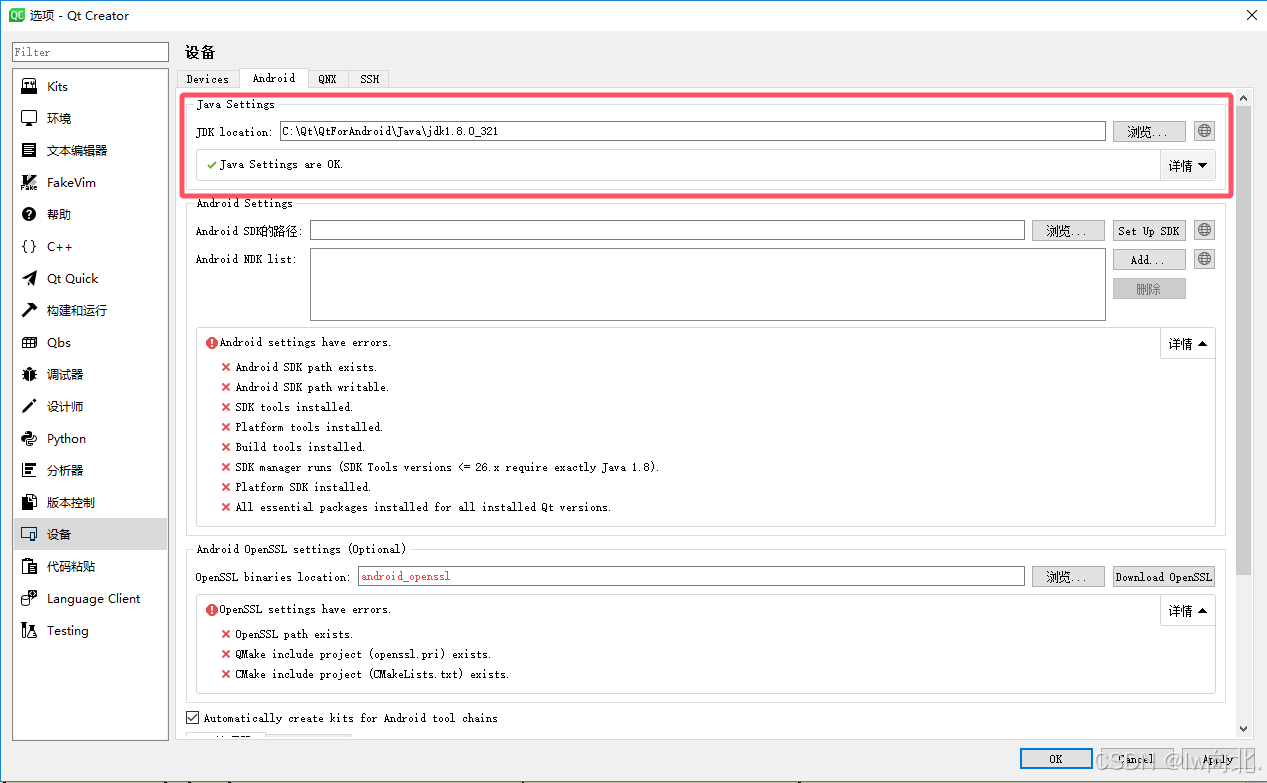Switch to the Android tab
Screen dimensions: 1267x783
click(x=274, y=78)
